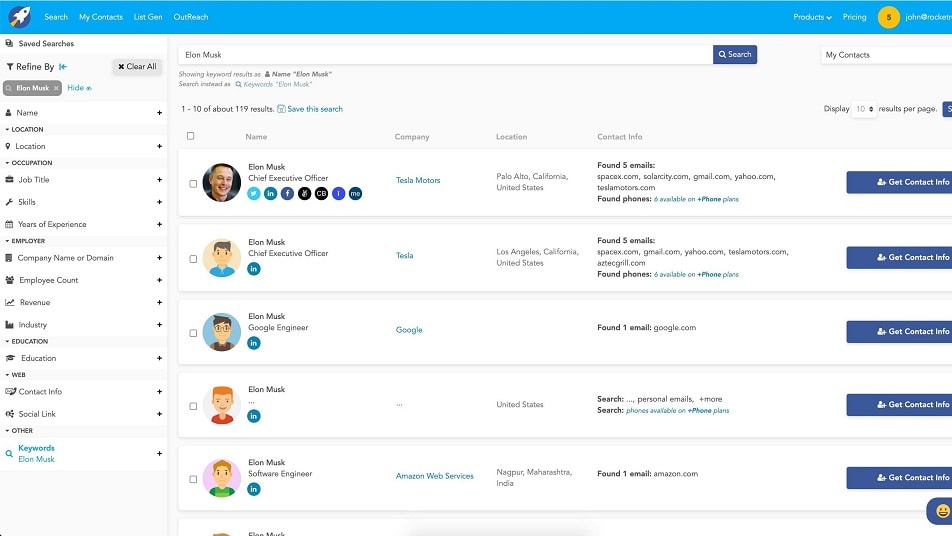Click avatar of Software Engineer Elon Musk
This screenshot has width=952, height=536.
[222, 478]
